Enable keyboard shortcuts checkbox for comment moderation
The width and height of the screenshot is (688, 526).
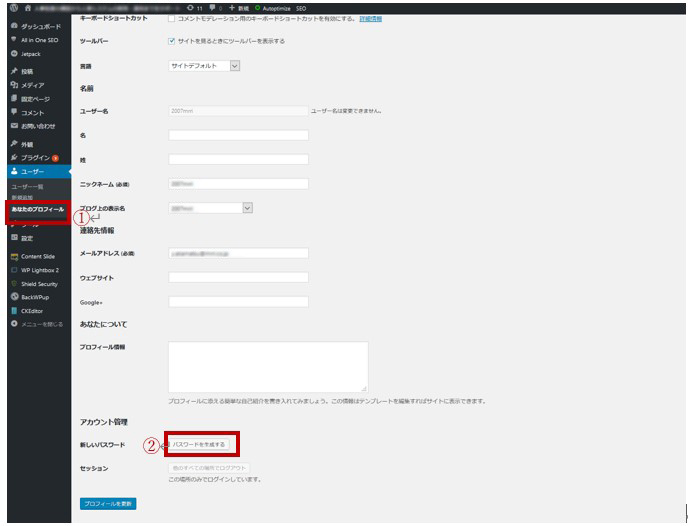172,19
